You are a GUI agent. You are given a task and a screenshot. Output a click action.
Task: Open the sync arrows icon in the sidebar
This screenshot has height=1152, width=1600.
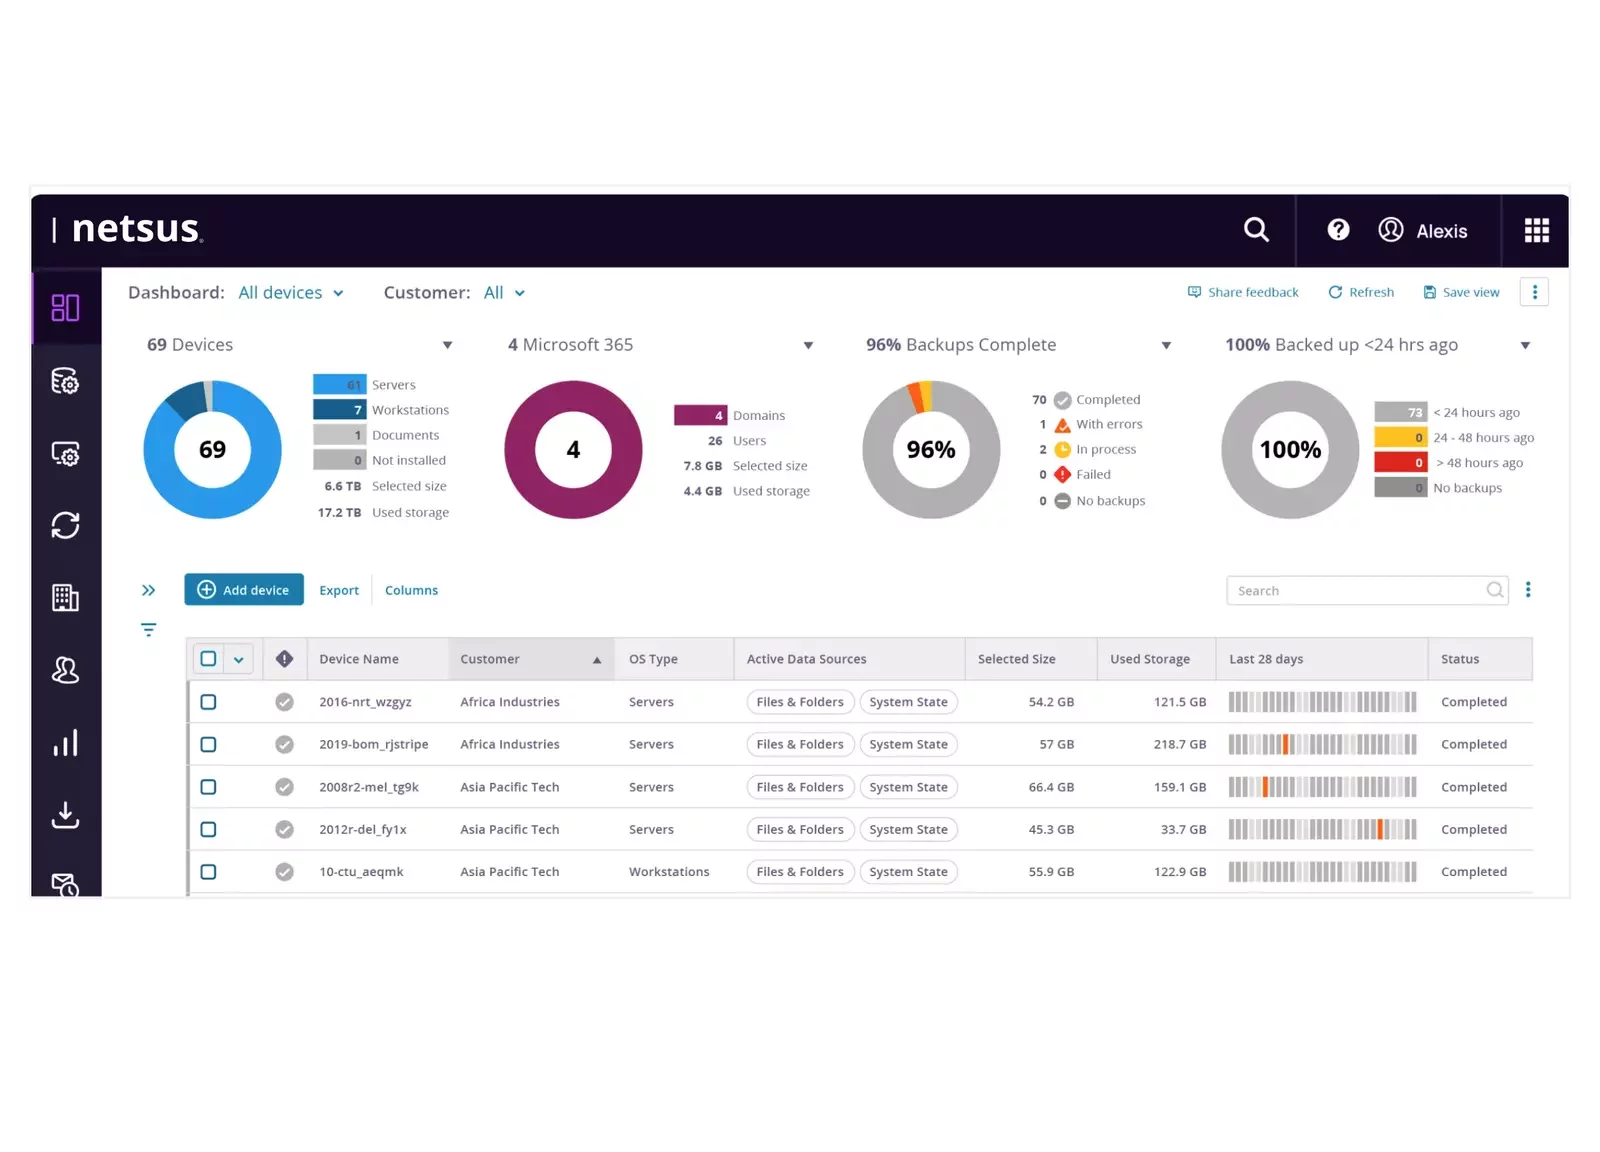(66, 525)
